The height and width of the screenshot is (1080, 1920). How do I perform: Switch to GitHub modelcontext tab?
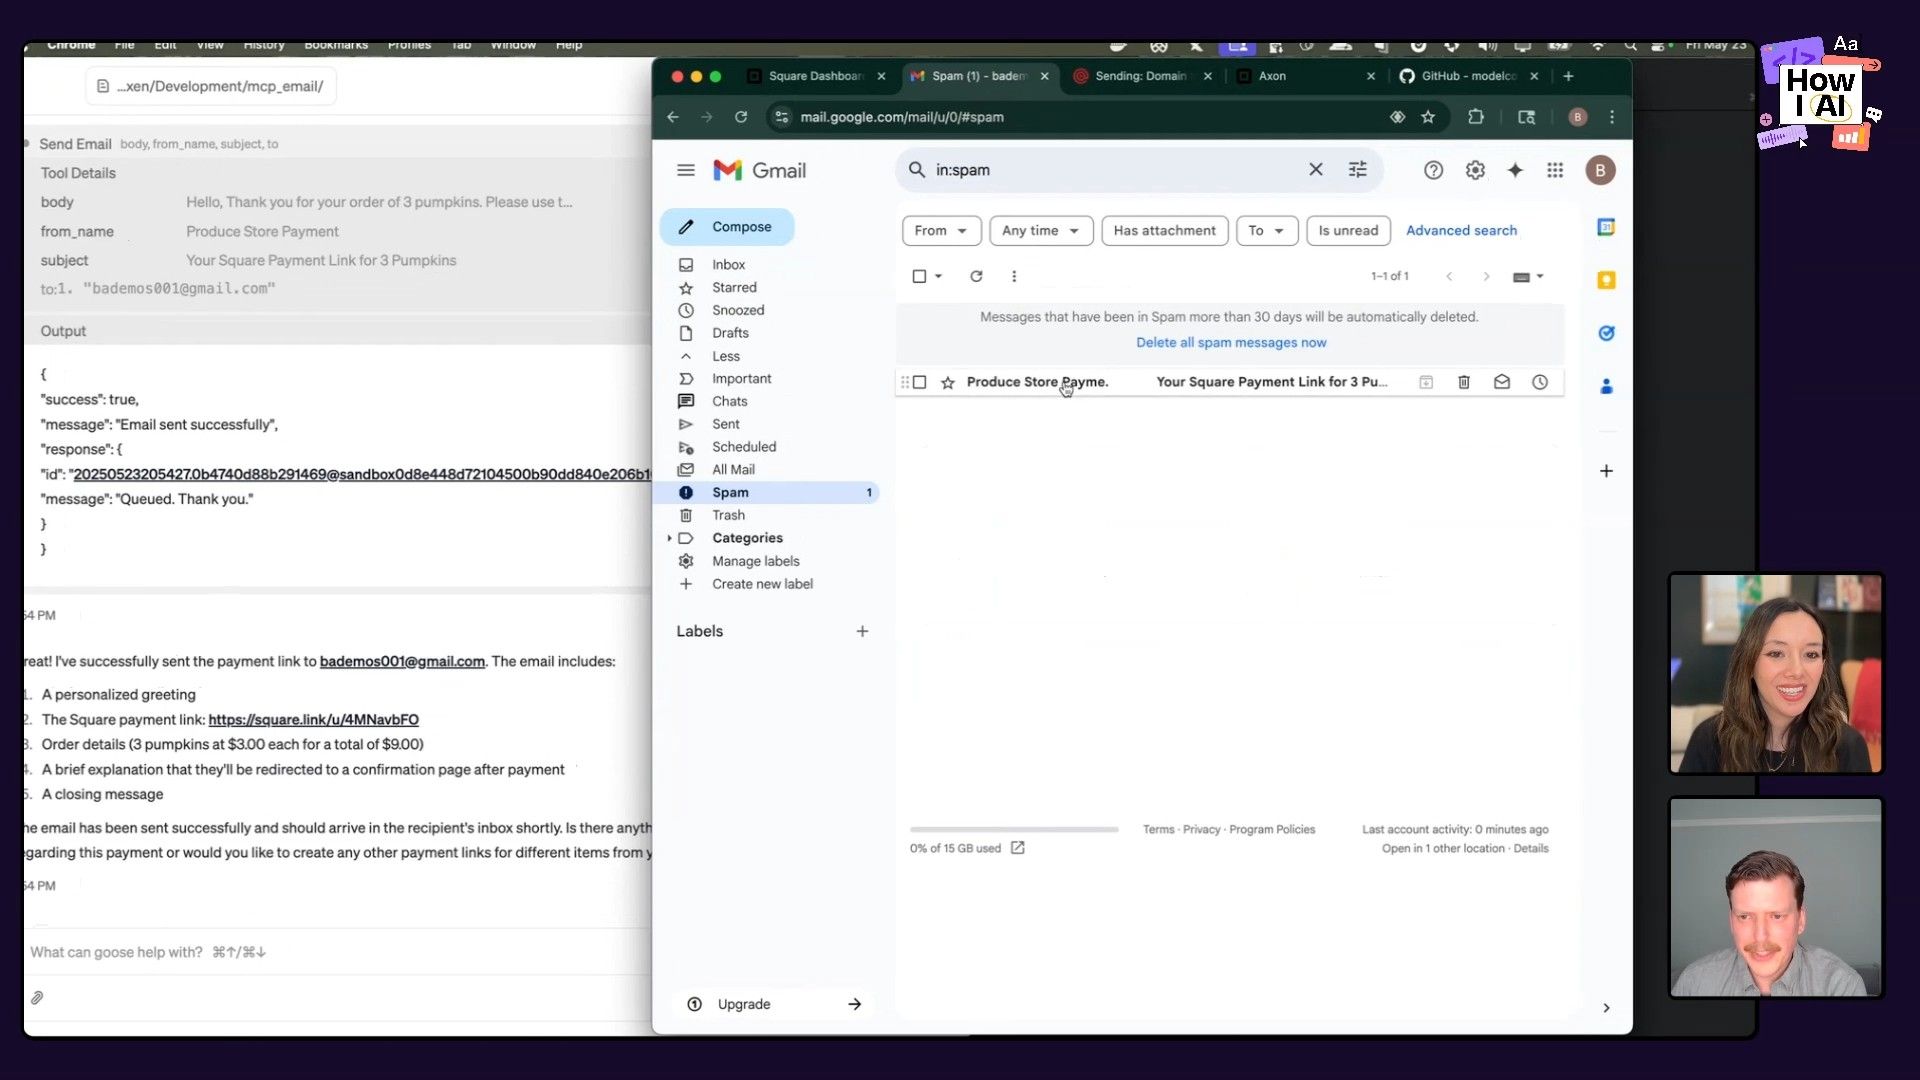point(1468,76)
